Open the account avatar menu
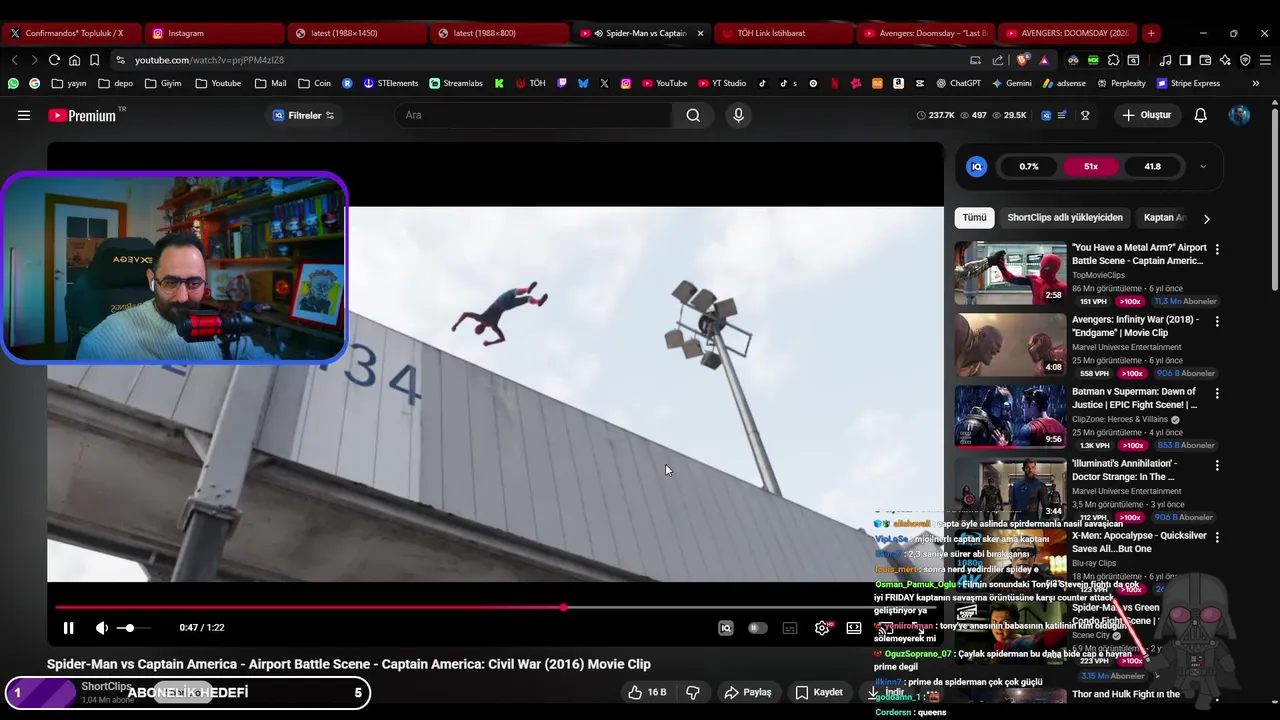Image resolution: width=1280 pixels, height=720 pixels. tap(1239, 115)
